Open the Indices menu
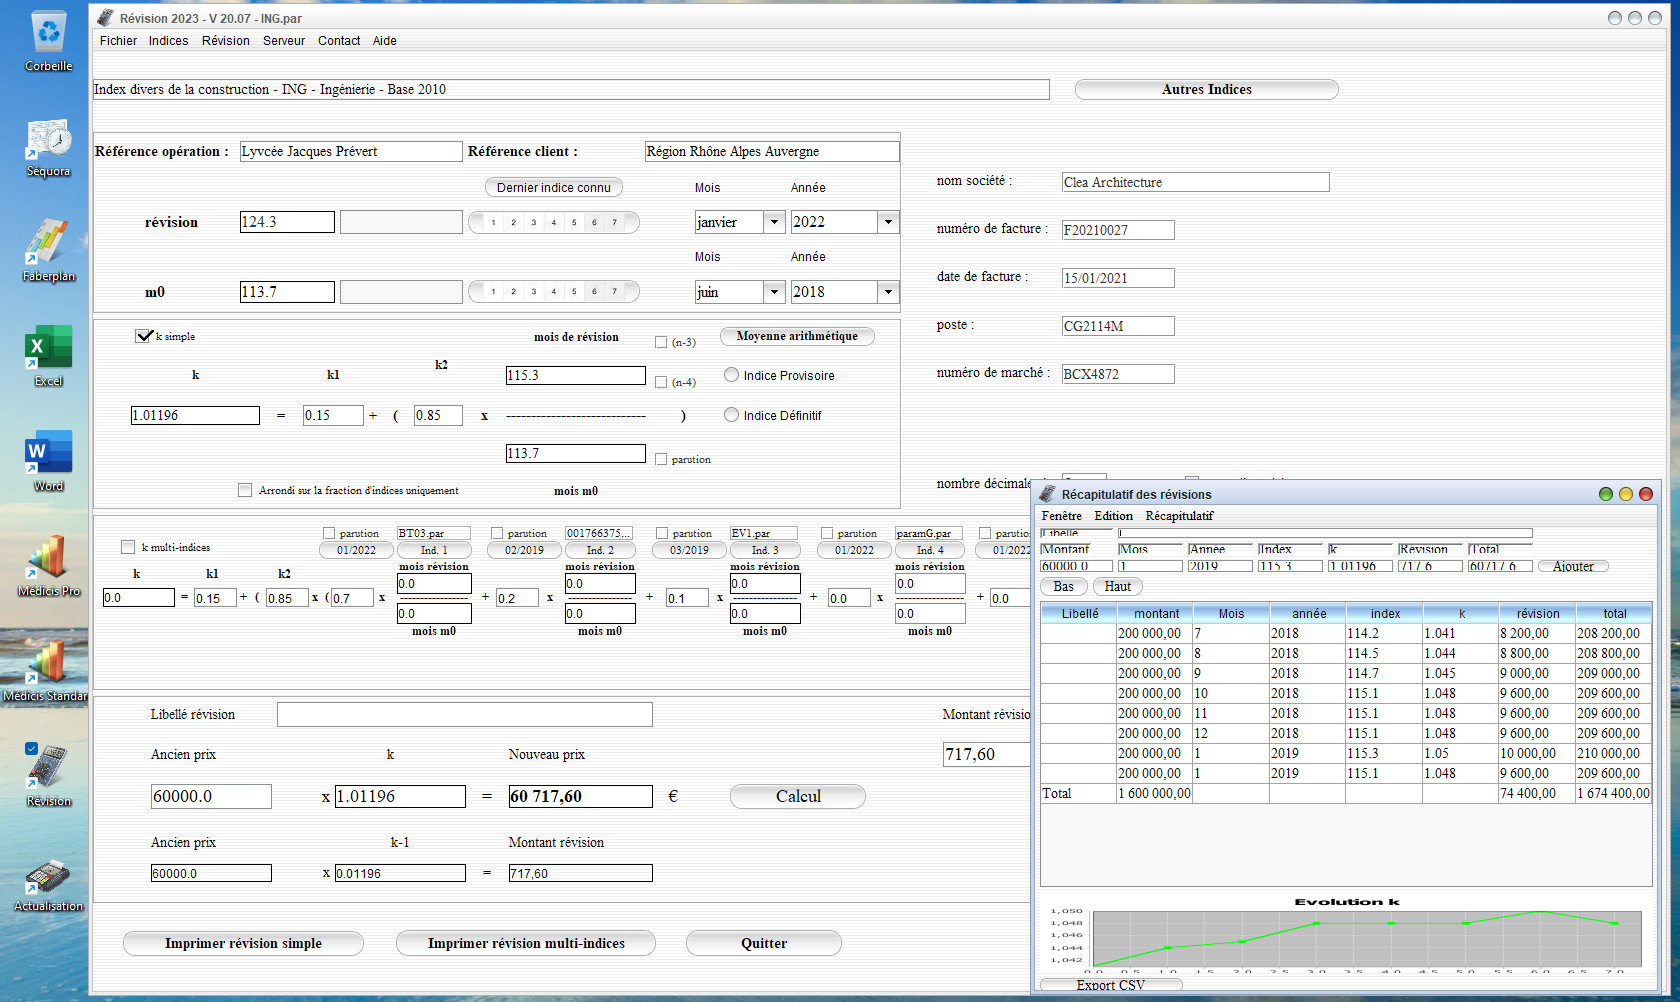This screenshot has height=1002, width=1680. tap(168, 41)
